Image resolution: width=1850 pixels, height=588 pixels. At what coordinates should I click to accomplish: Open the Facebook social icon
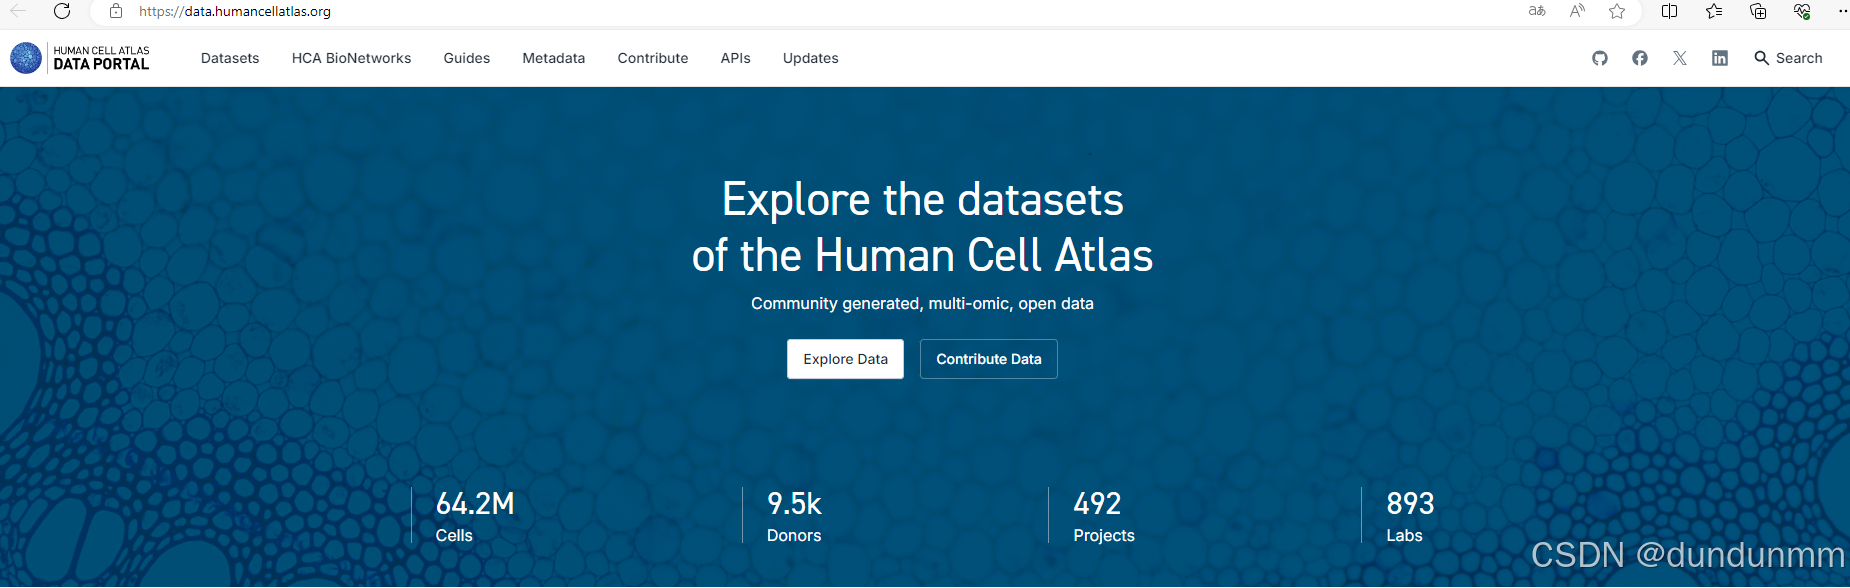click(x=1640, y=58)
